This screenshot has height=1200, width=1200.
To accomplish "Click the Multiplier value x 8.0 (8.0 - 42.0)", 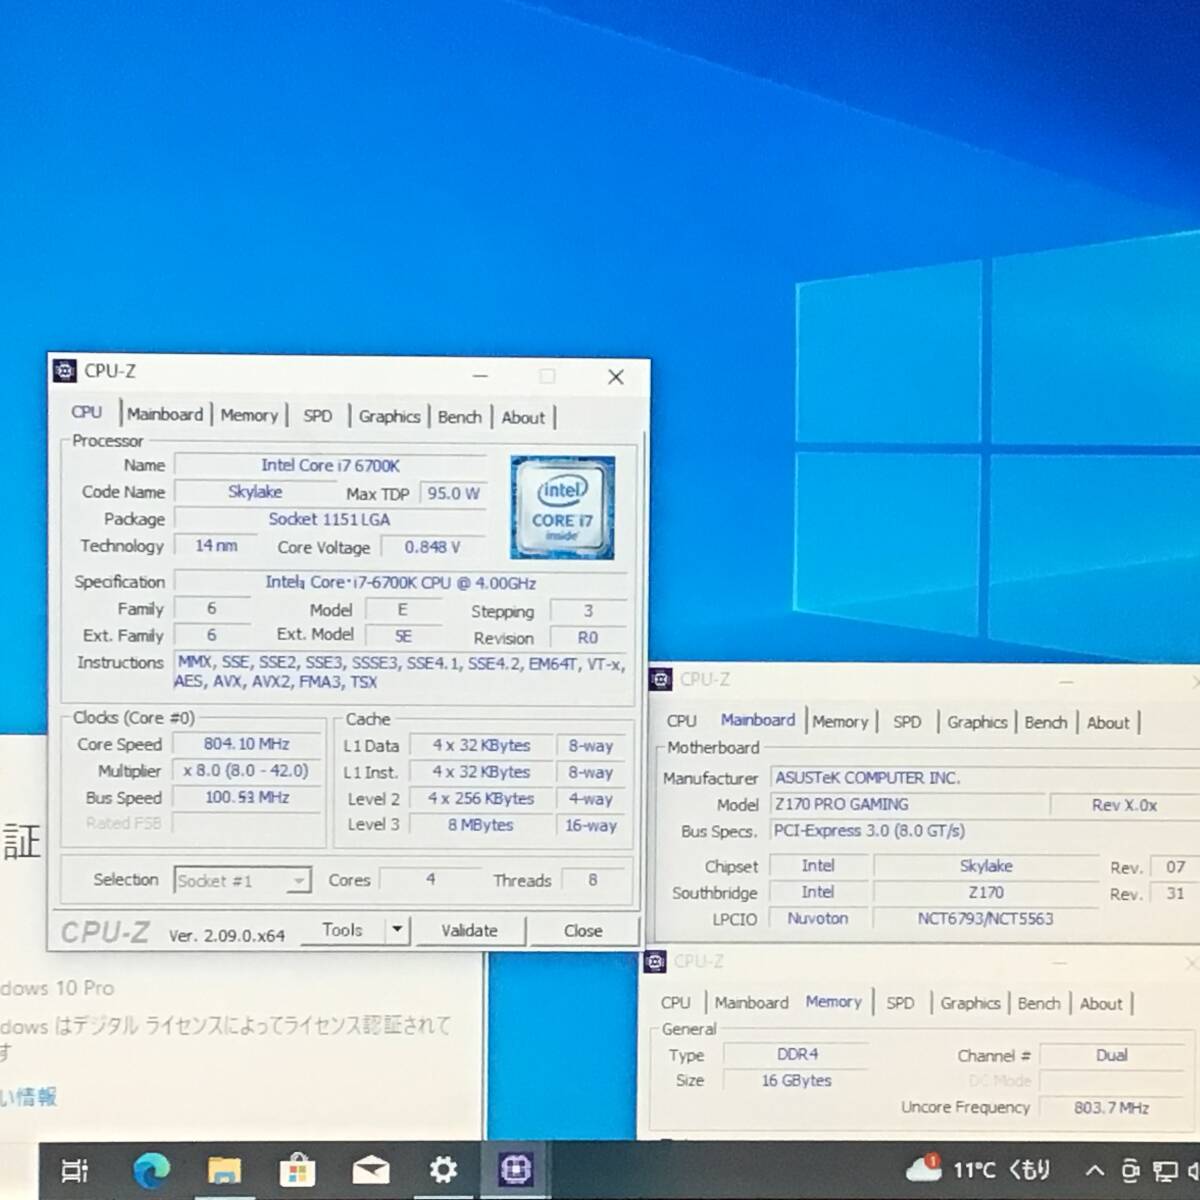I will 246,771.
